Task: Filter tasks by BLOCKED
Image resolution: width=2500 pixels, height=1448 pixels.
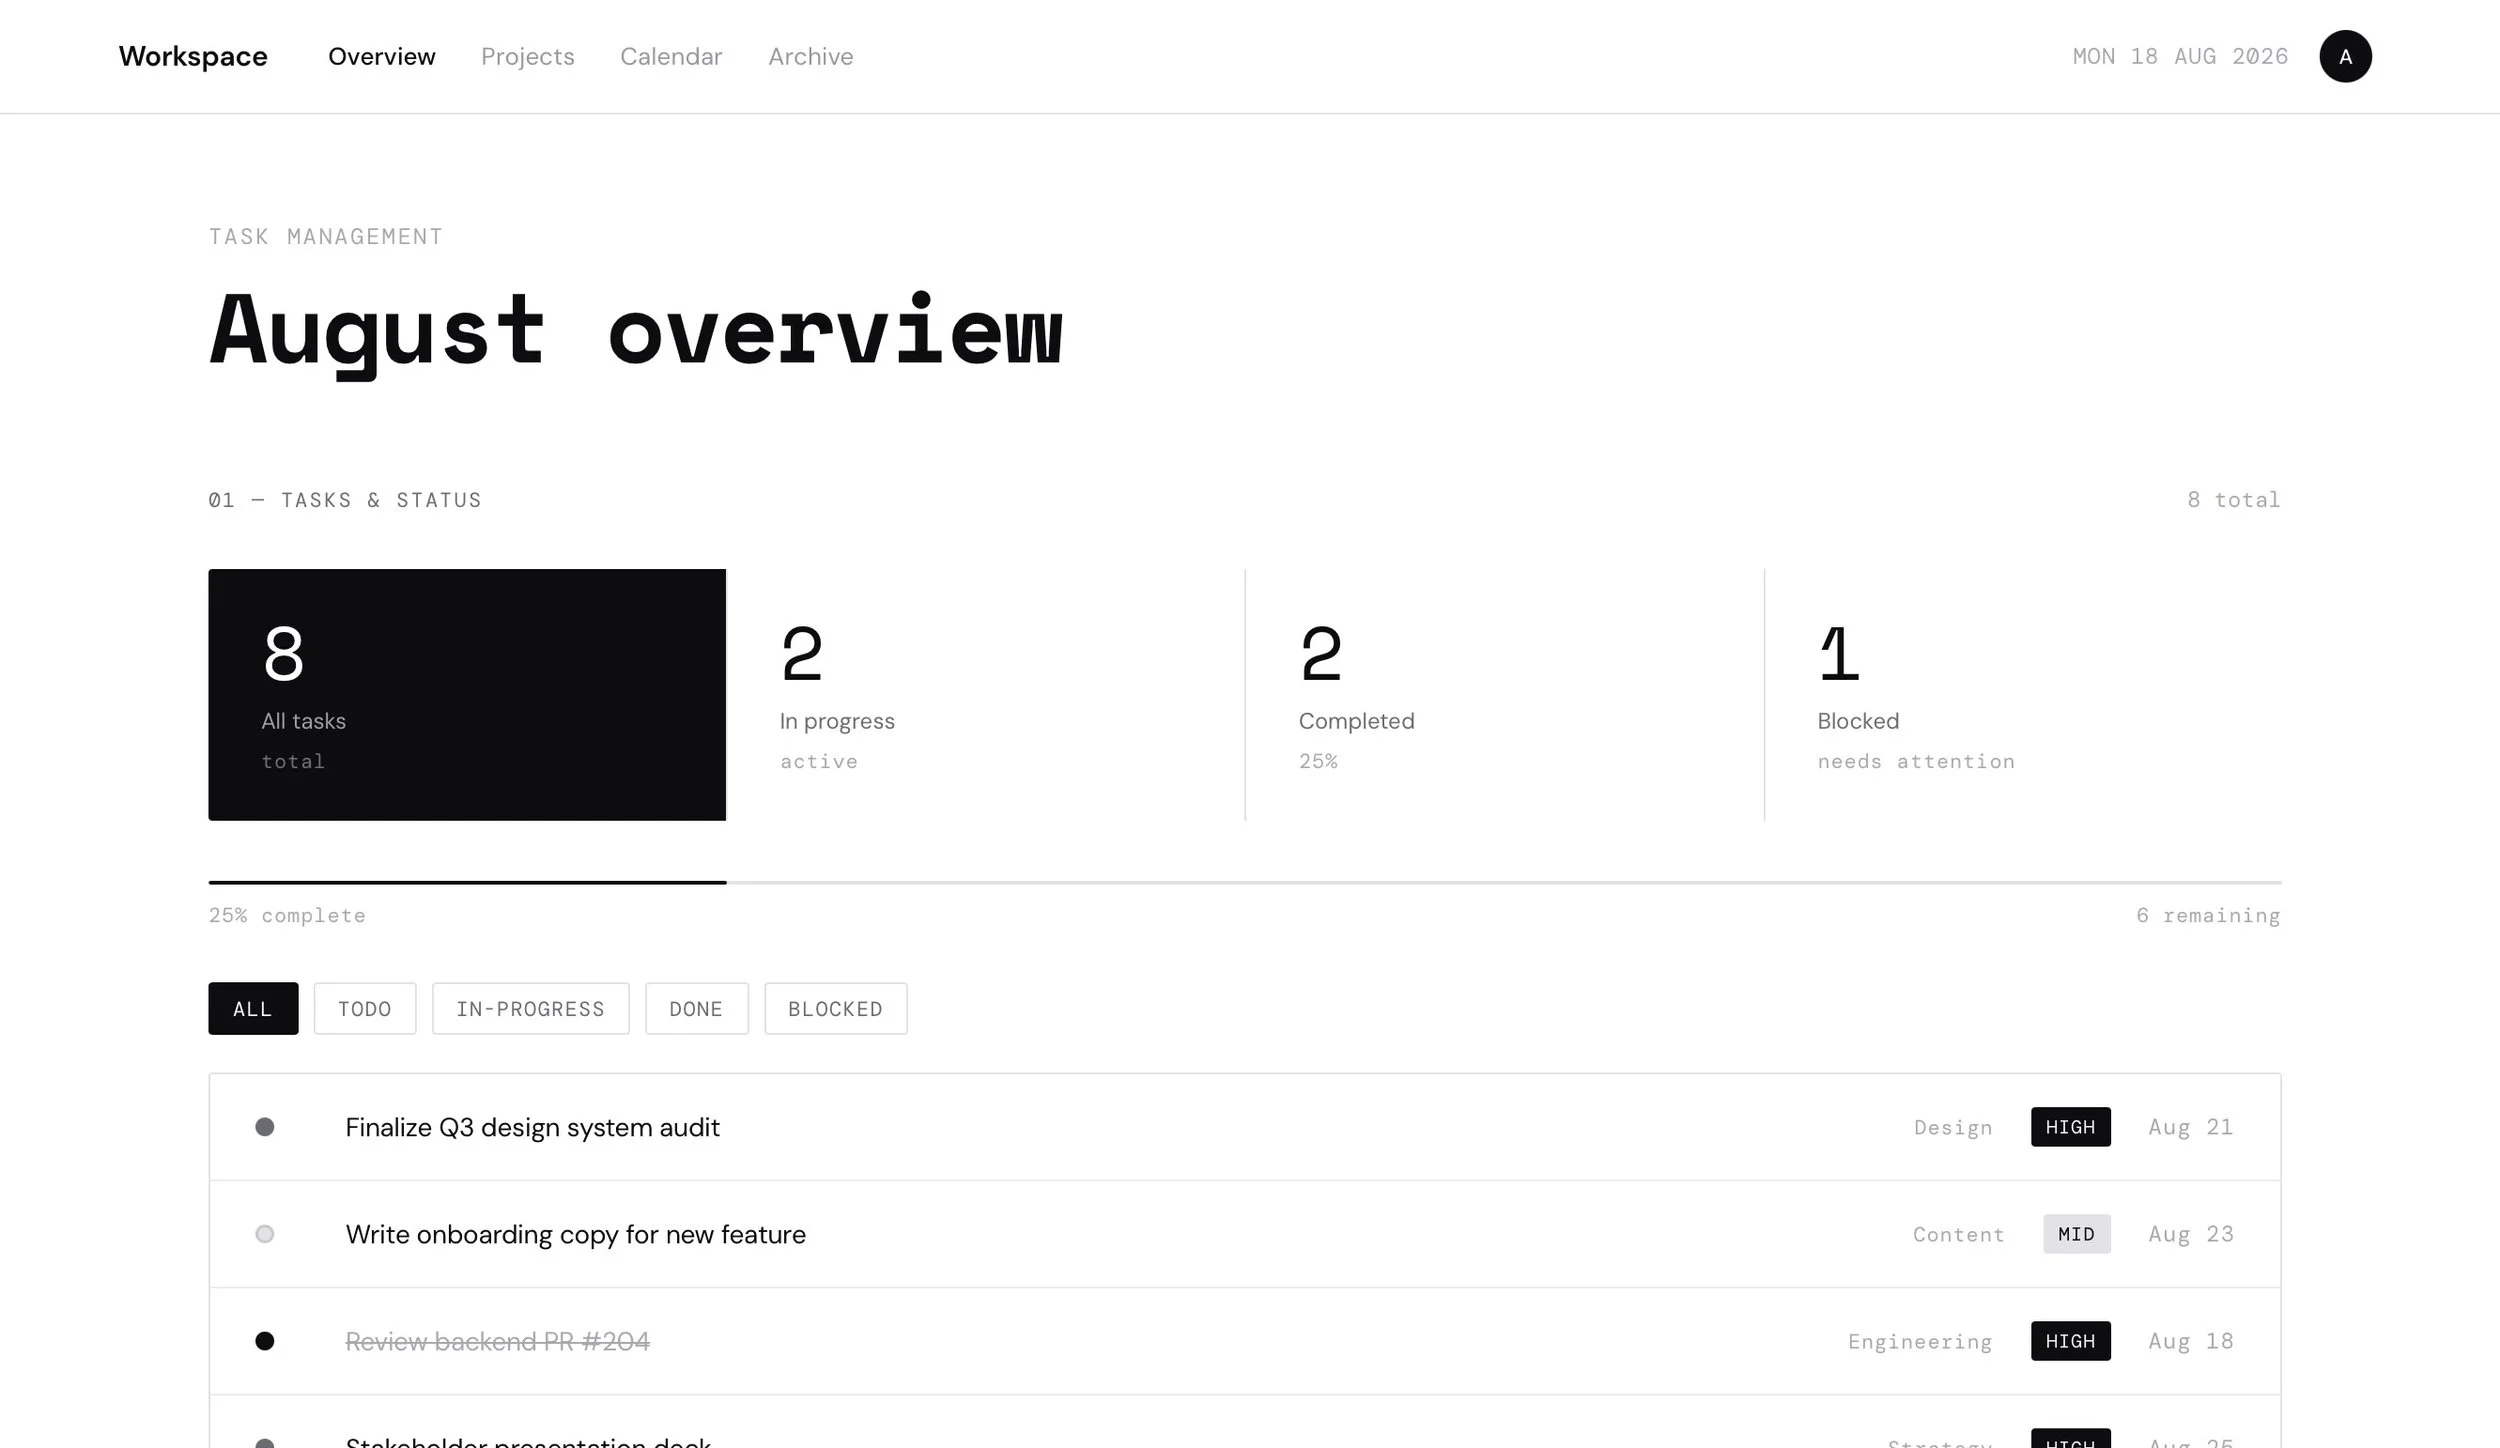Action: coord(835,1008)
